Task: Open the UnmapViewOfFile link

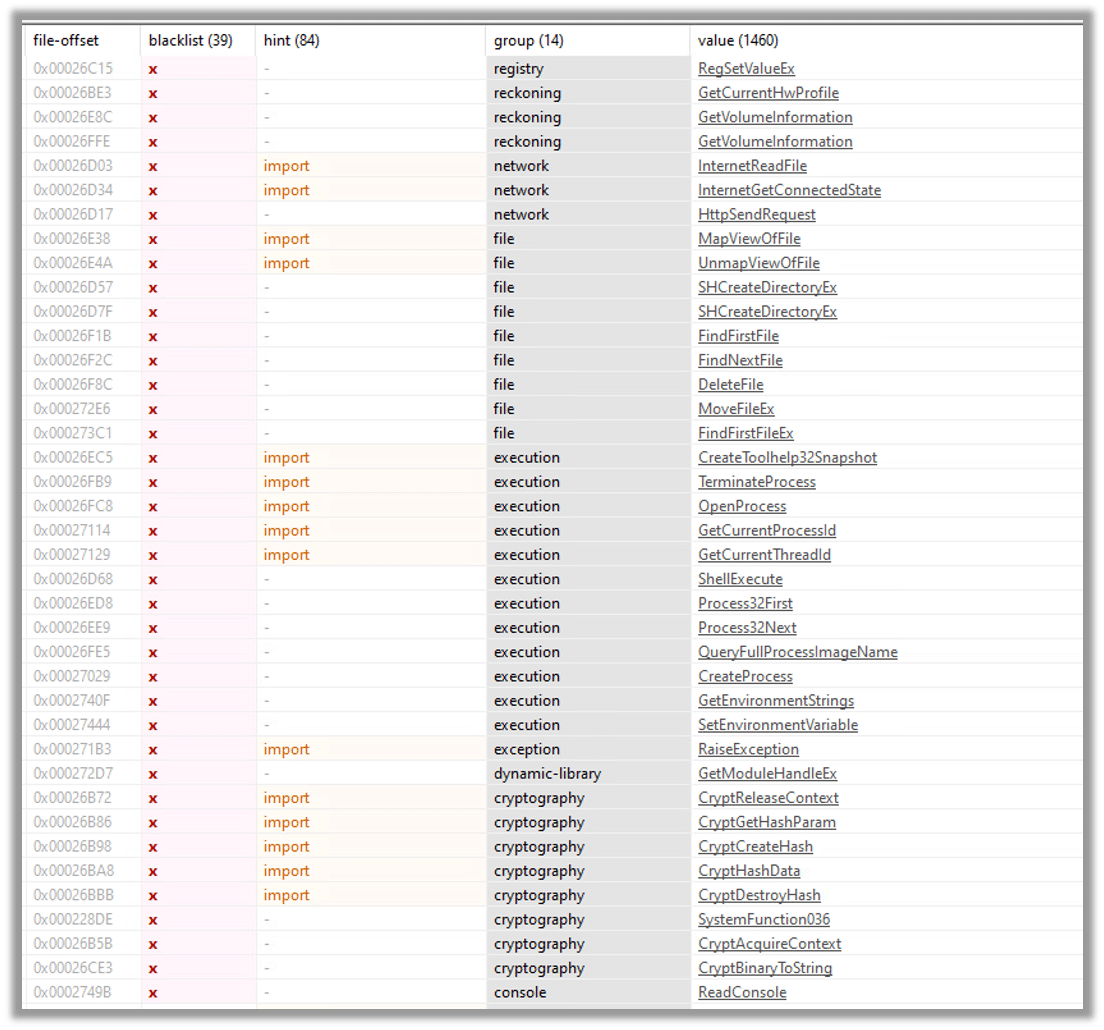Action: [758, 263]
